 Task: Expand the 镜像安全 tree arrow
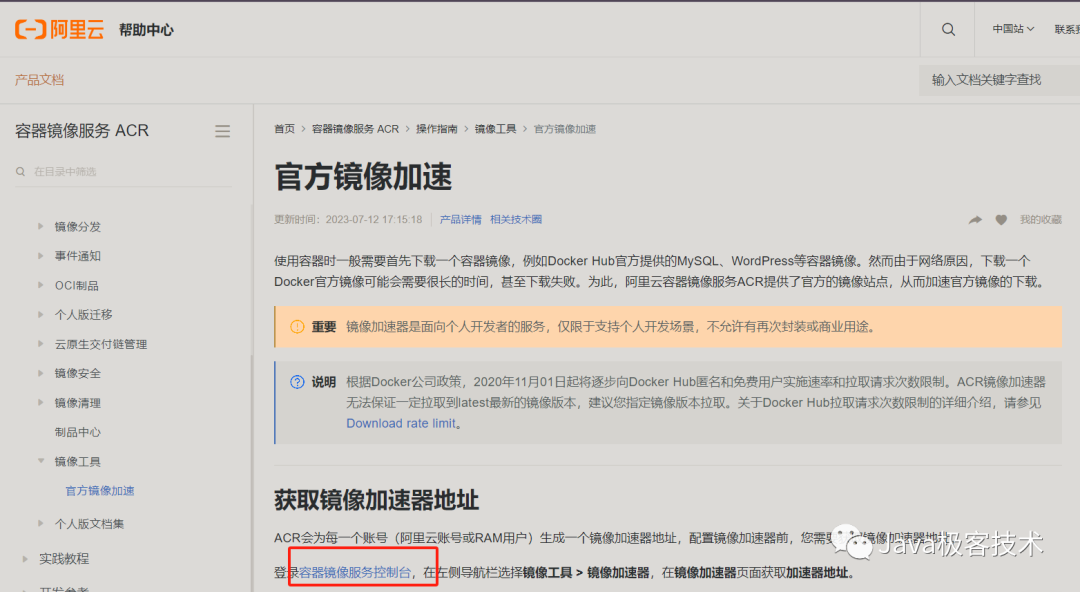pos(41,373)
